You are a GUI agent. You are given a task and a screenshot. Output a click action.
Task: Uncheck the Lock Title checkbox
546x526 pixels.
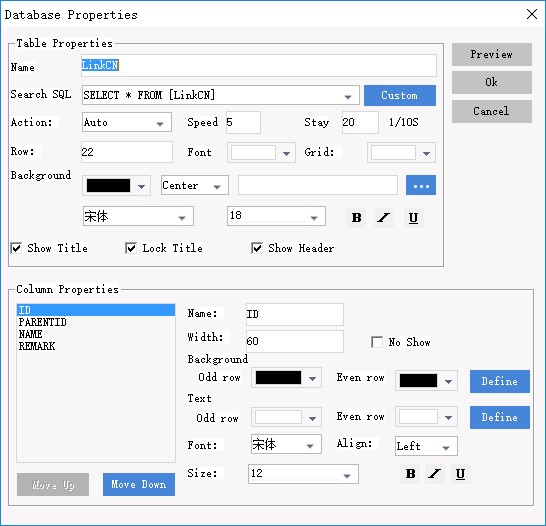(x=131, y=248)
